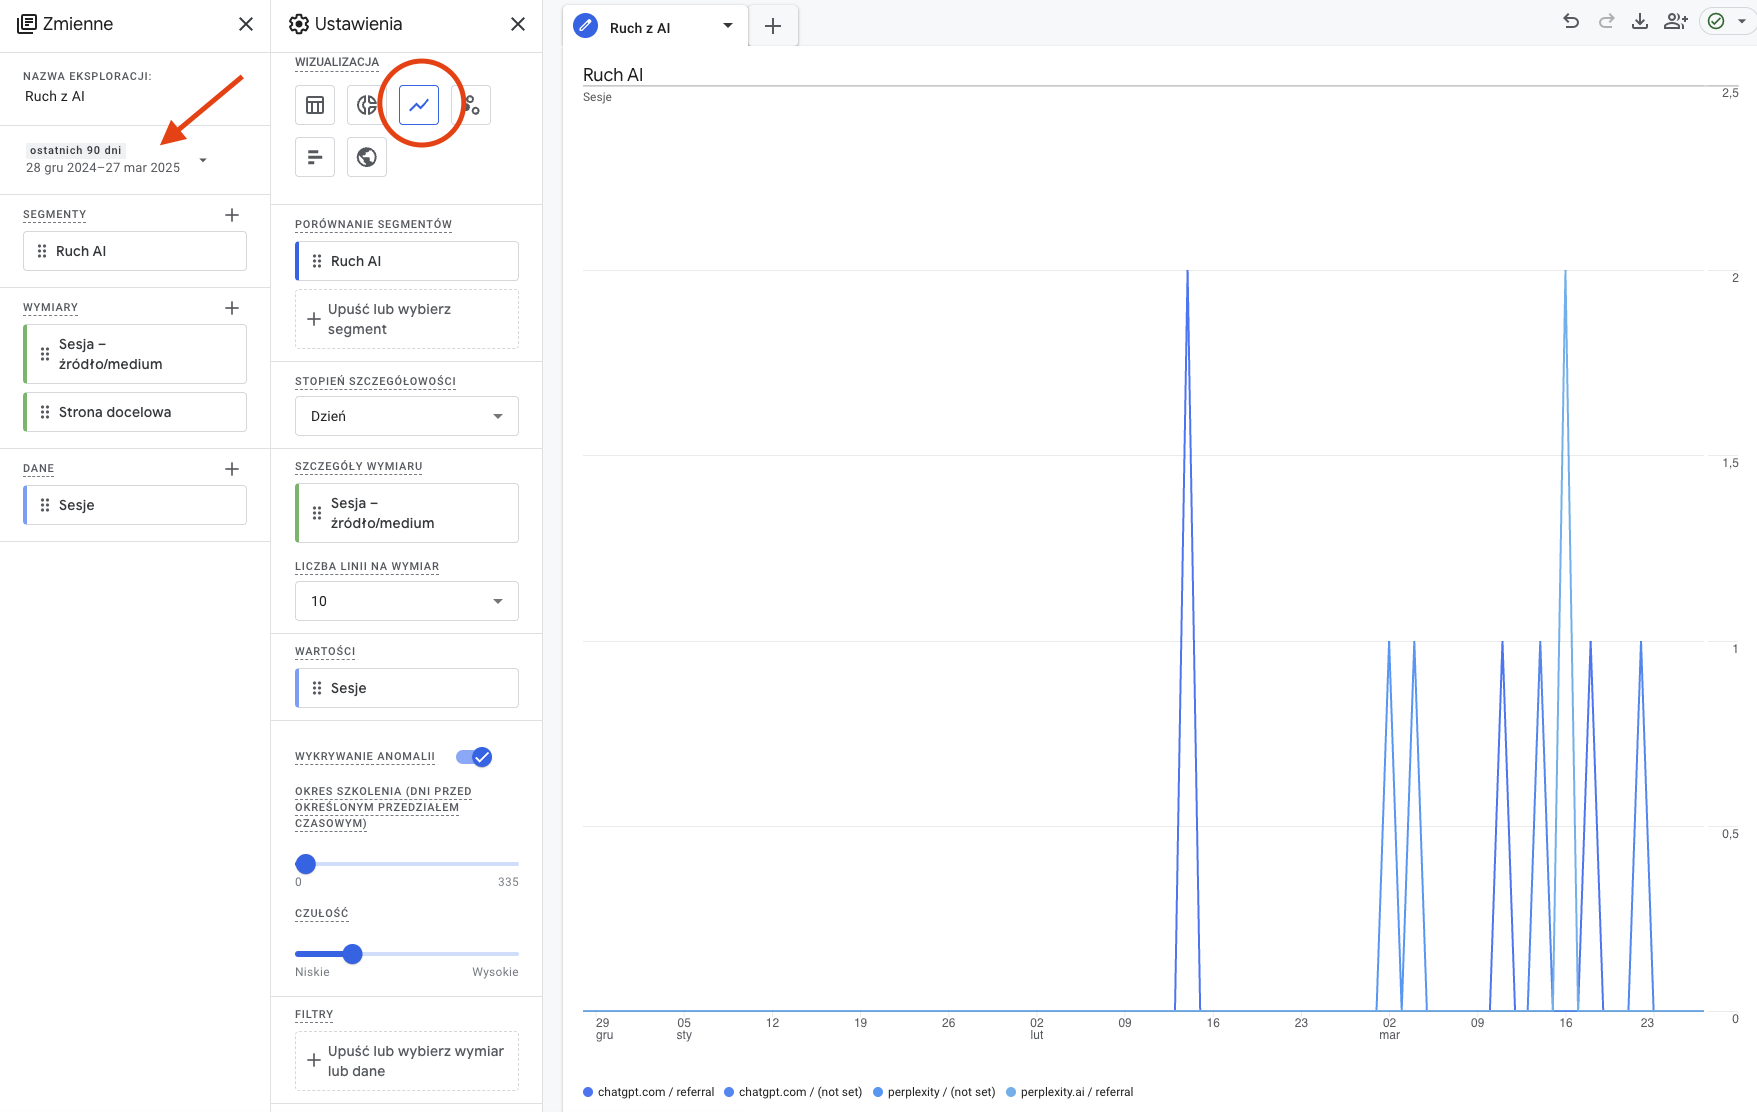Add a new segment with plus
This screenshot has height=1112, width=1757.
(x=232, y=215)
